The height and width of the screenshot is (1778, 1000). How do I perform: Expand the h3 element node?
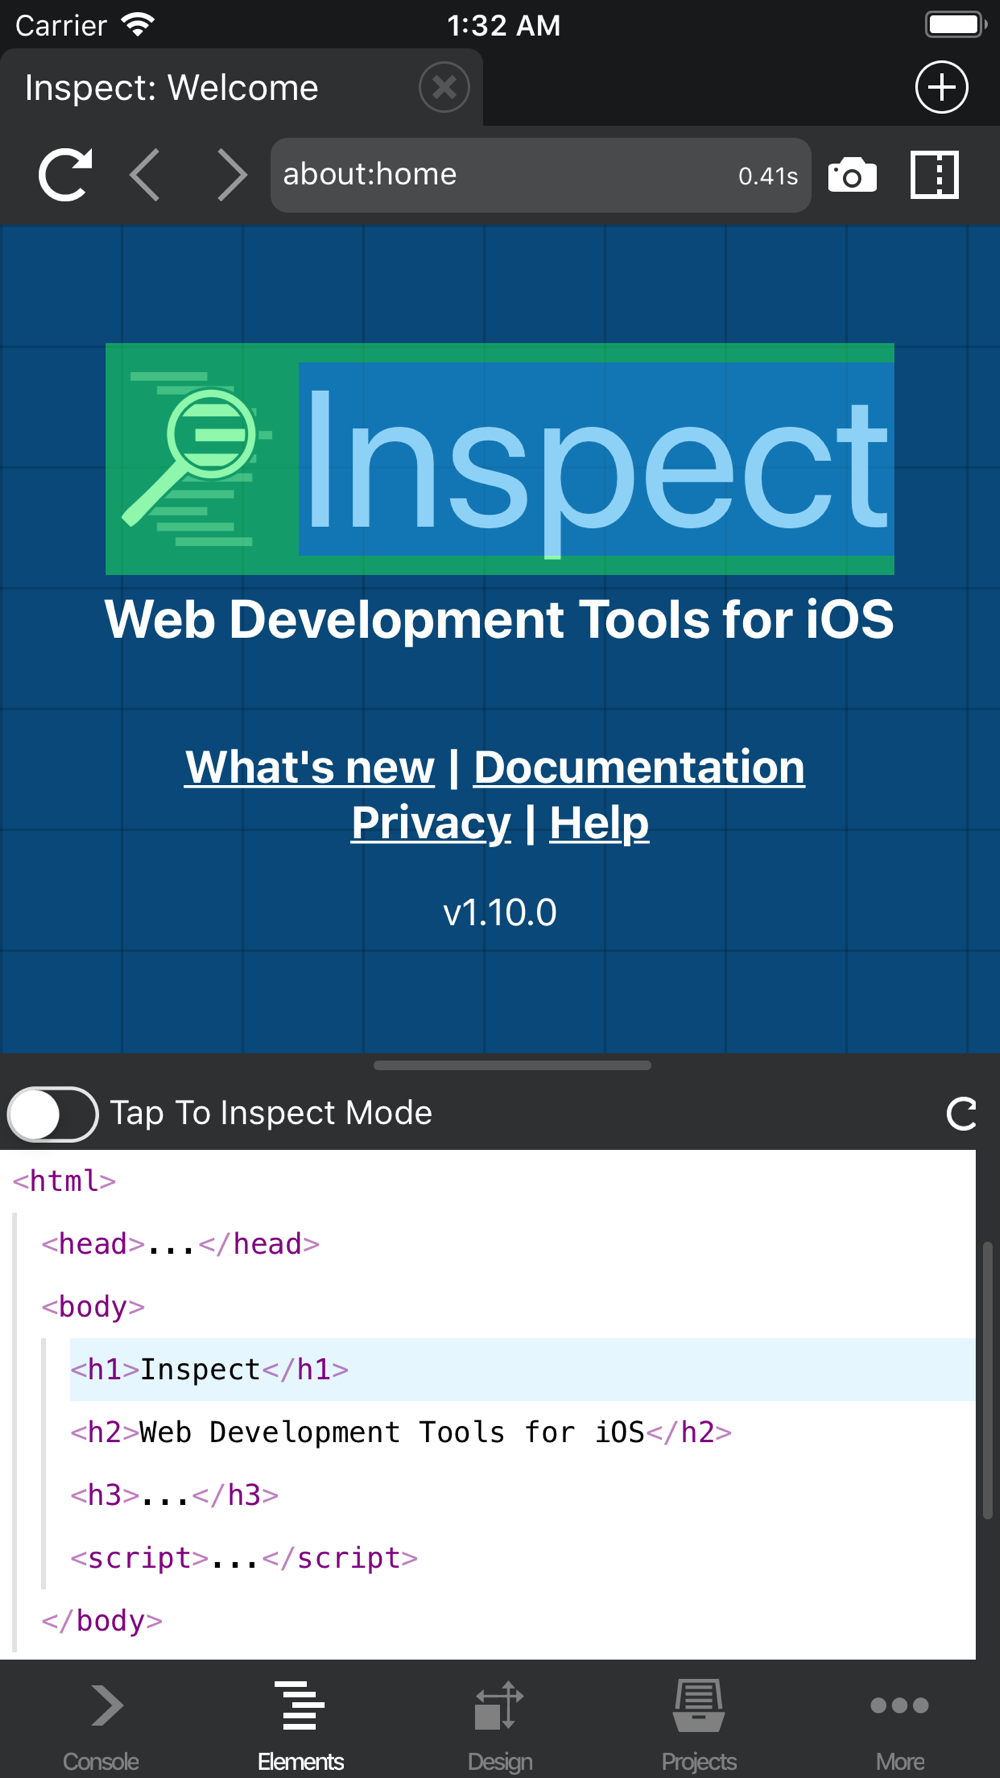(x=174, y=1494)
